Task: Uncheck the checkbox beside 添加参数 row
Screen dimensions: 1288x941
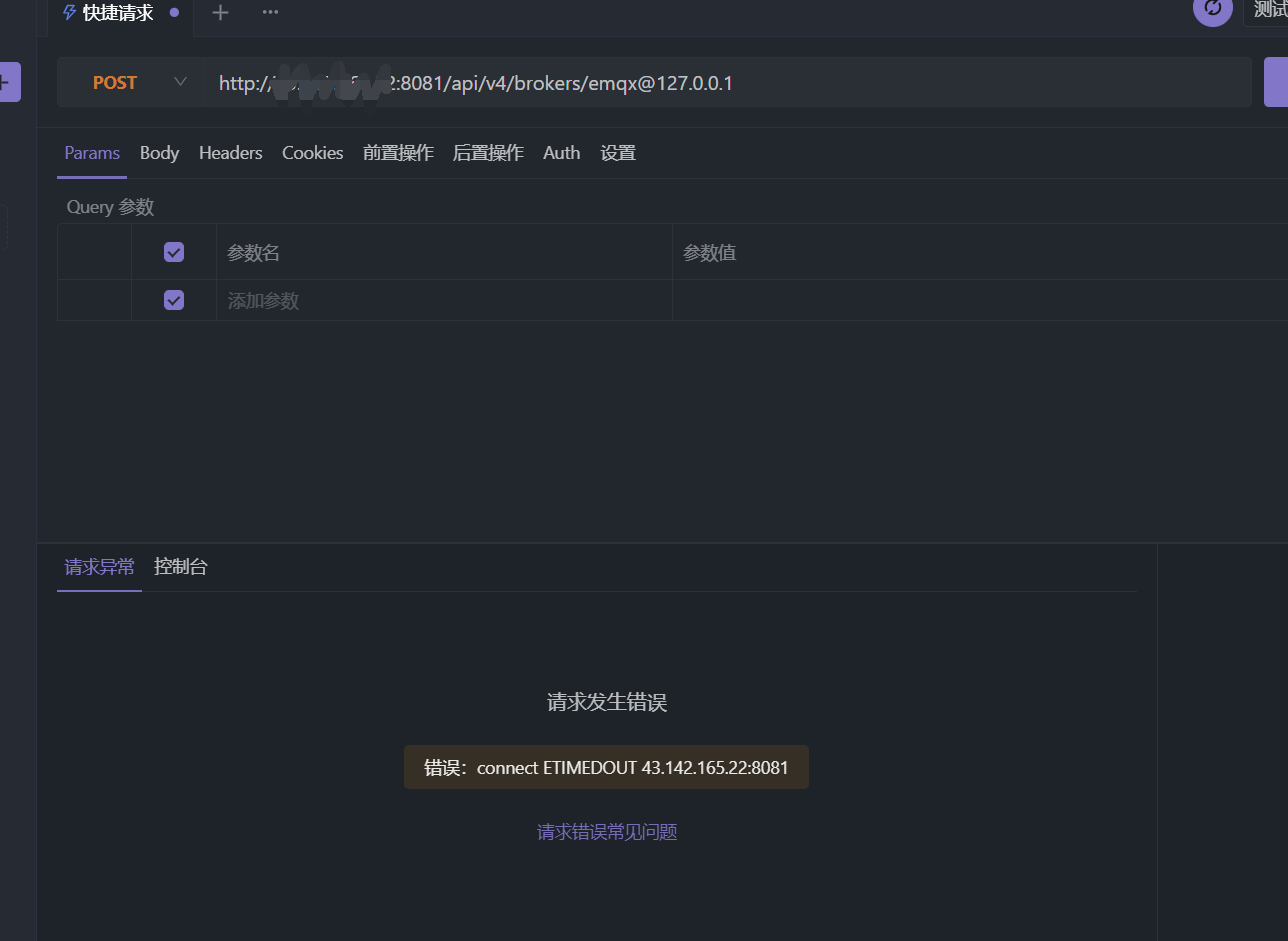Action: pyautogui.click(x=174, y=300)
